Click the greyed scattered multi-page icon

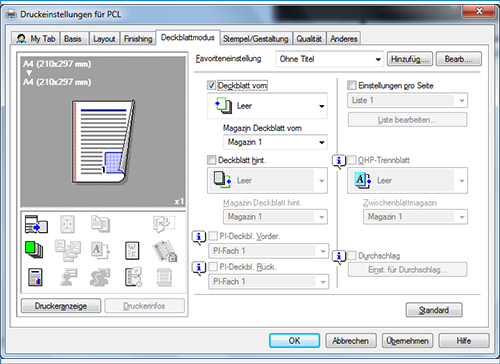click(x=68, y=251)
